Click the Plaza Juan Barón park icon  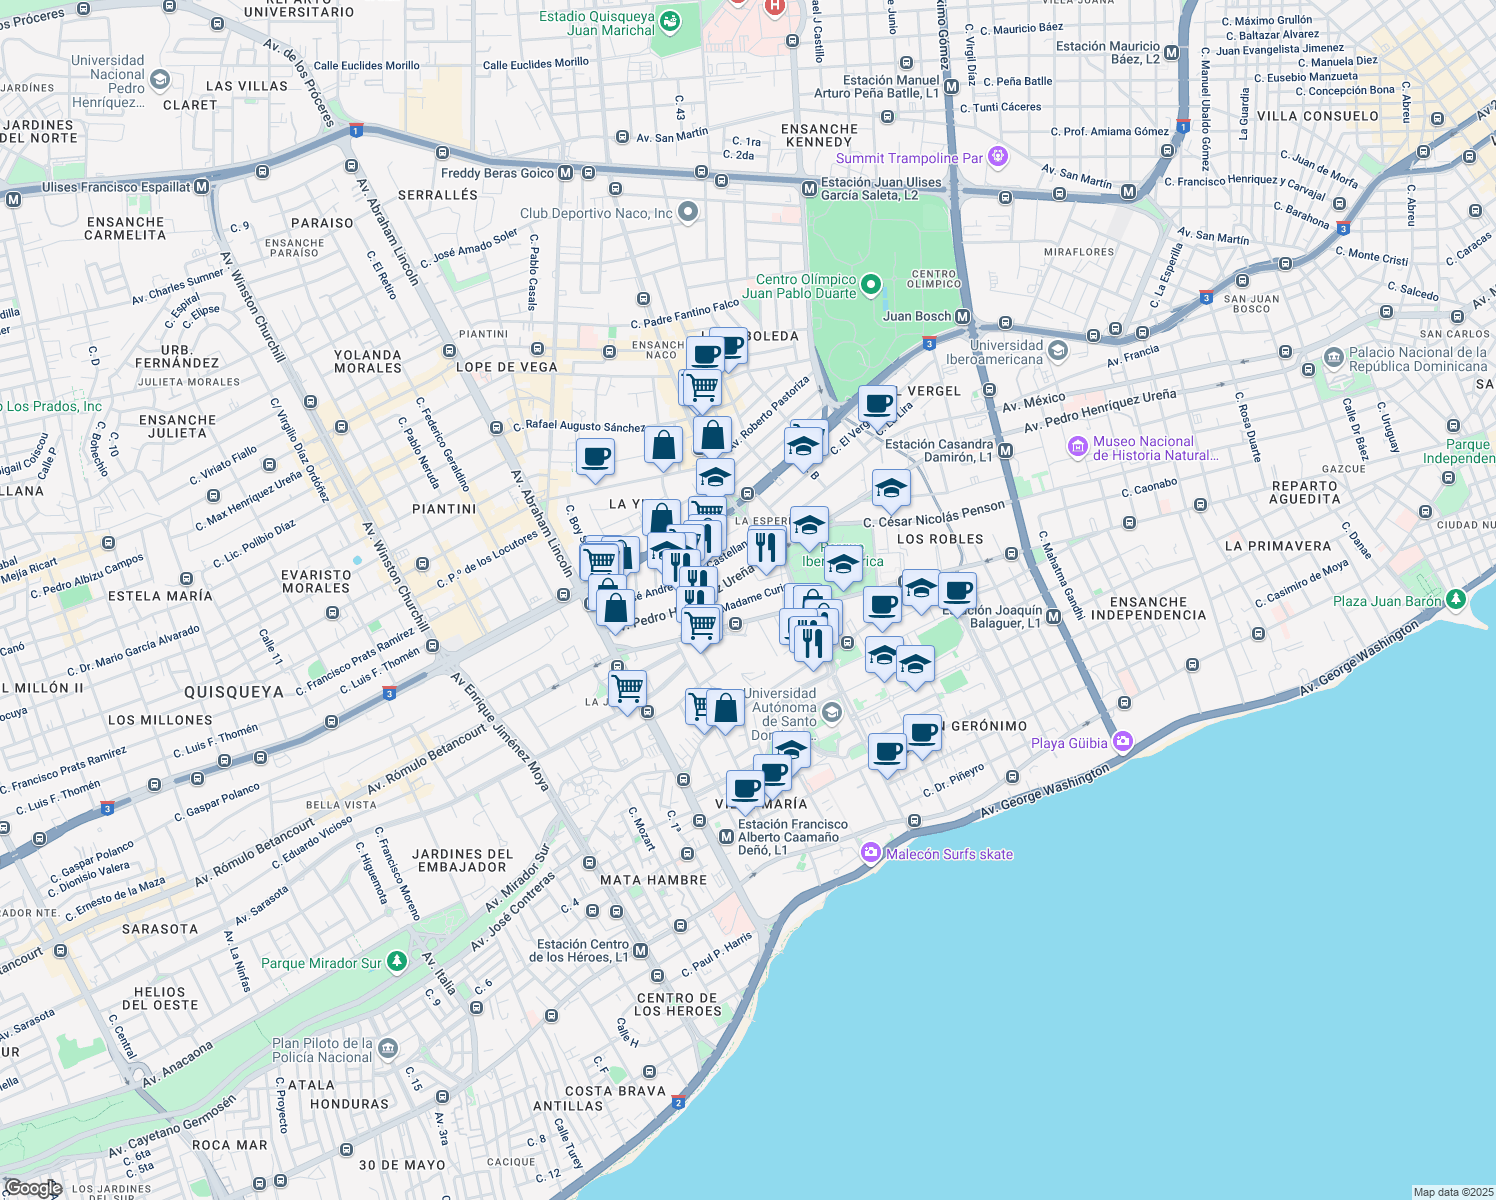[1456, 600]
